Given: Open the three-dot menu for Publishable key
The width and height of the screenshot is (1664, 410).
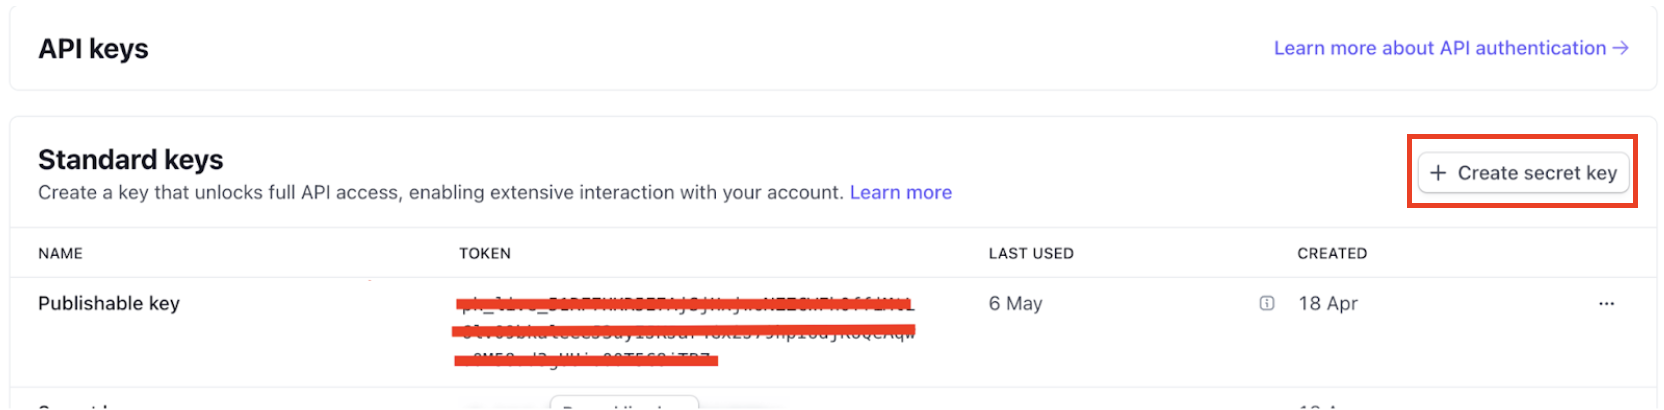Looking at the screenshot, I should 1606,304.
